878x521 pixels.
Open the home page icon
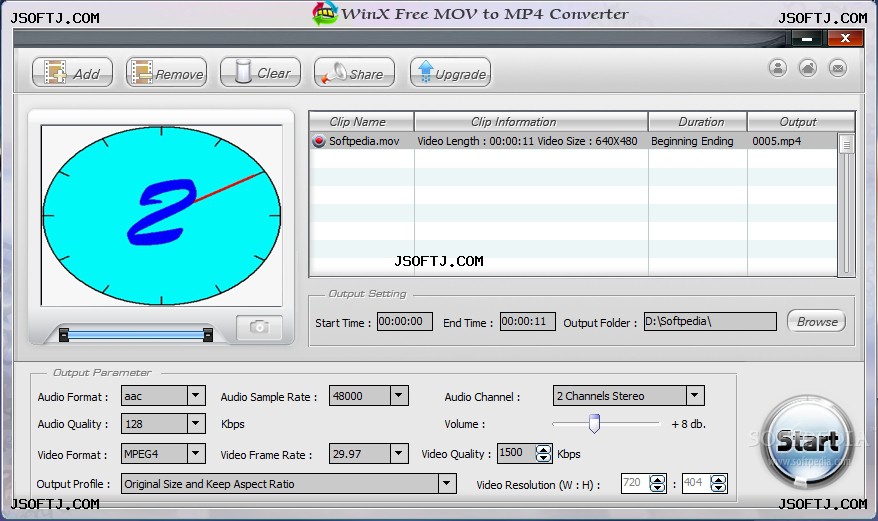coord(807,68)
